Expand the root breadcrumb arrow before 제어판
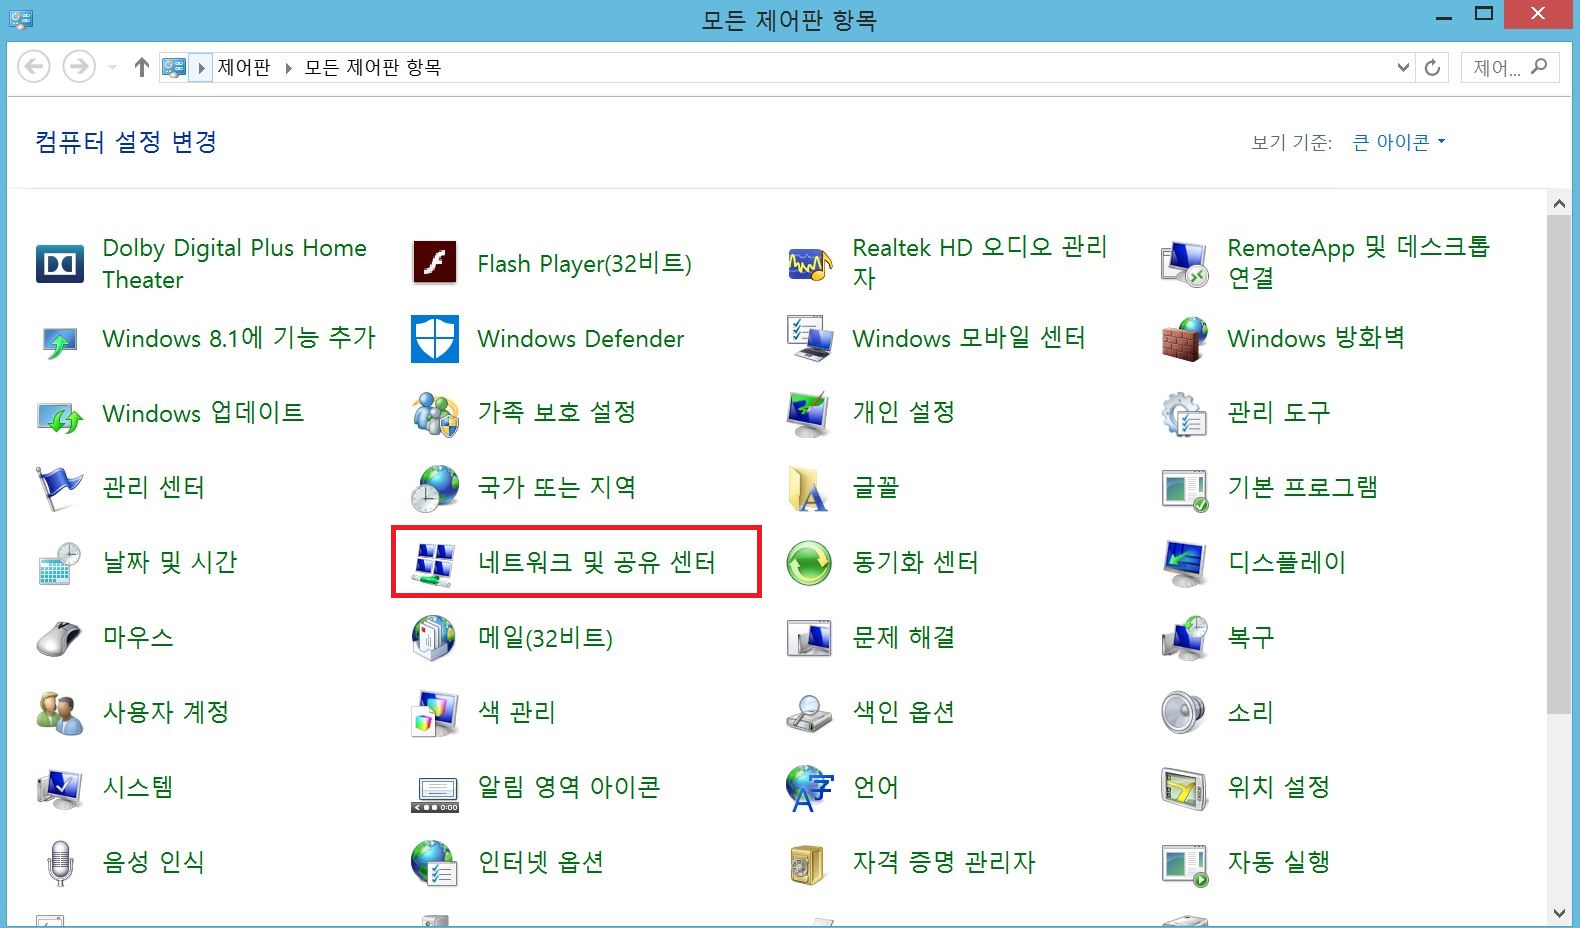The height and width of the screenshot is (928, 1580). click(201, 68)
